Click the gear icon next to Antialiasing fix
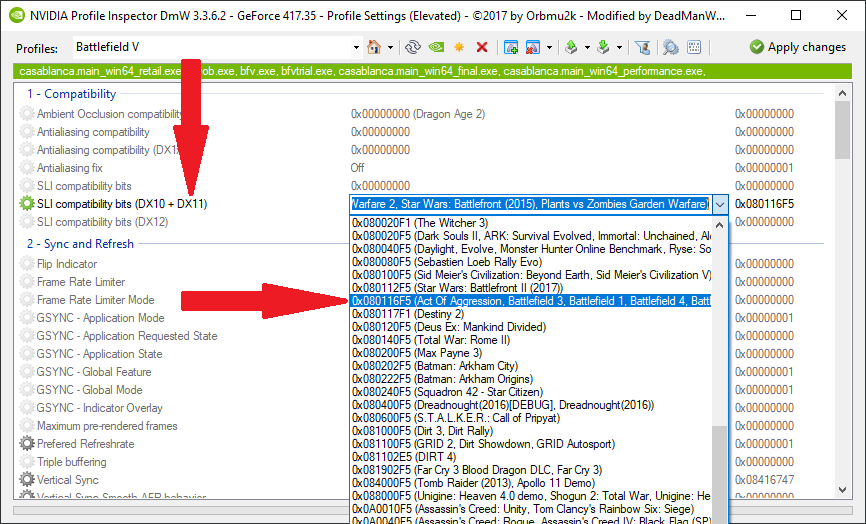 (27, 168)
